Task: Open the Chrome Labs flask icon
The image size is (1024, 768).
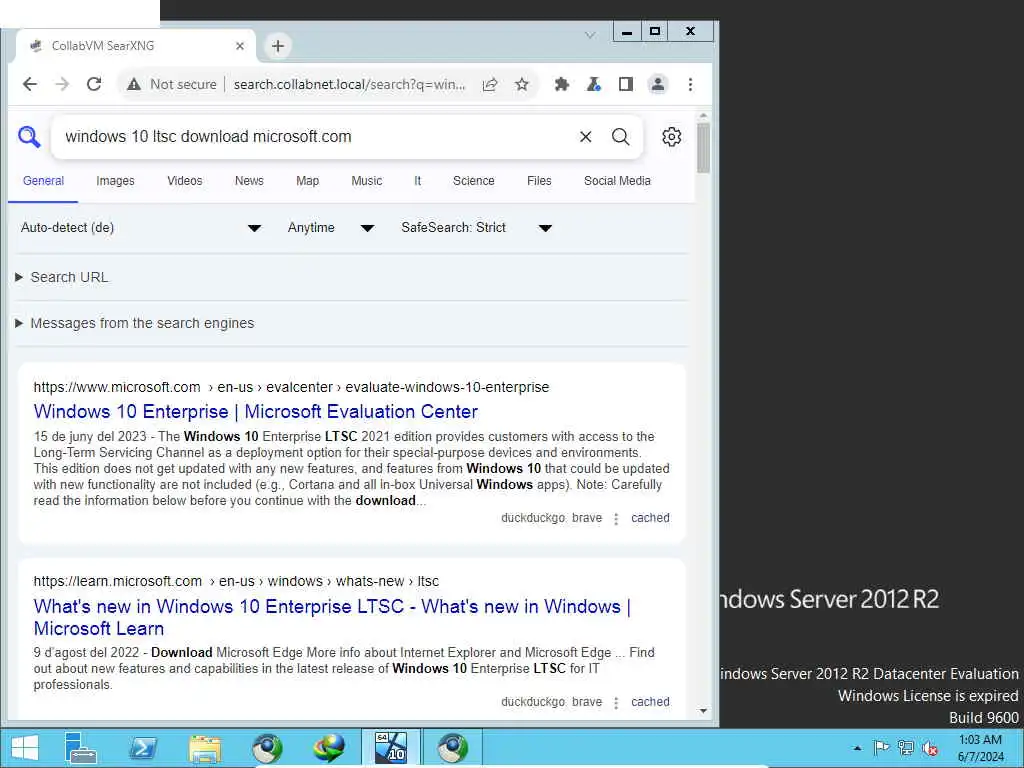Action: [x=594, y=84]
